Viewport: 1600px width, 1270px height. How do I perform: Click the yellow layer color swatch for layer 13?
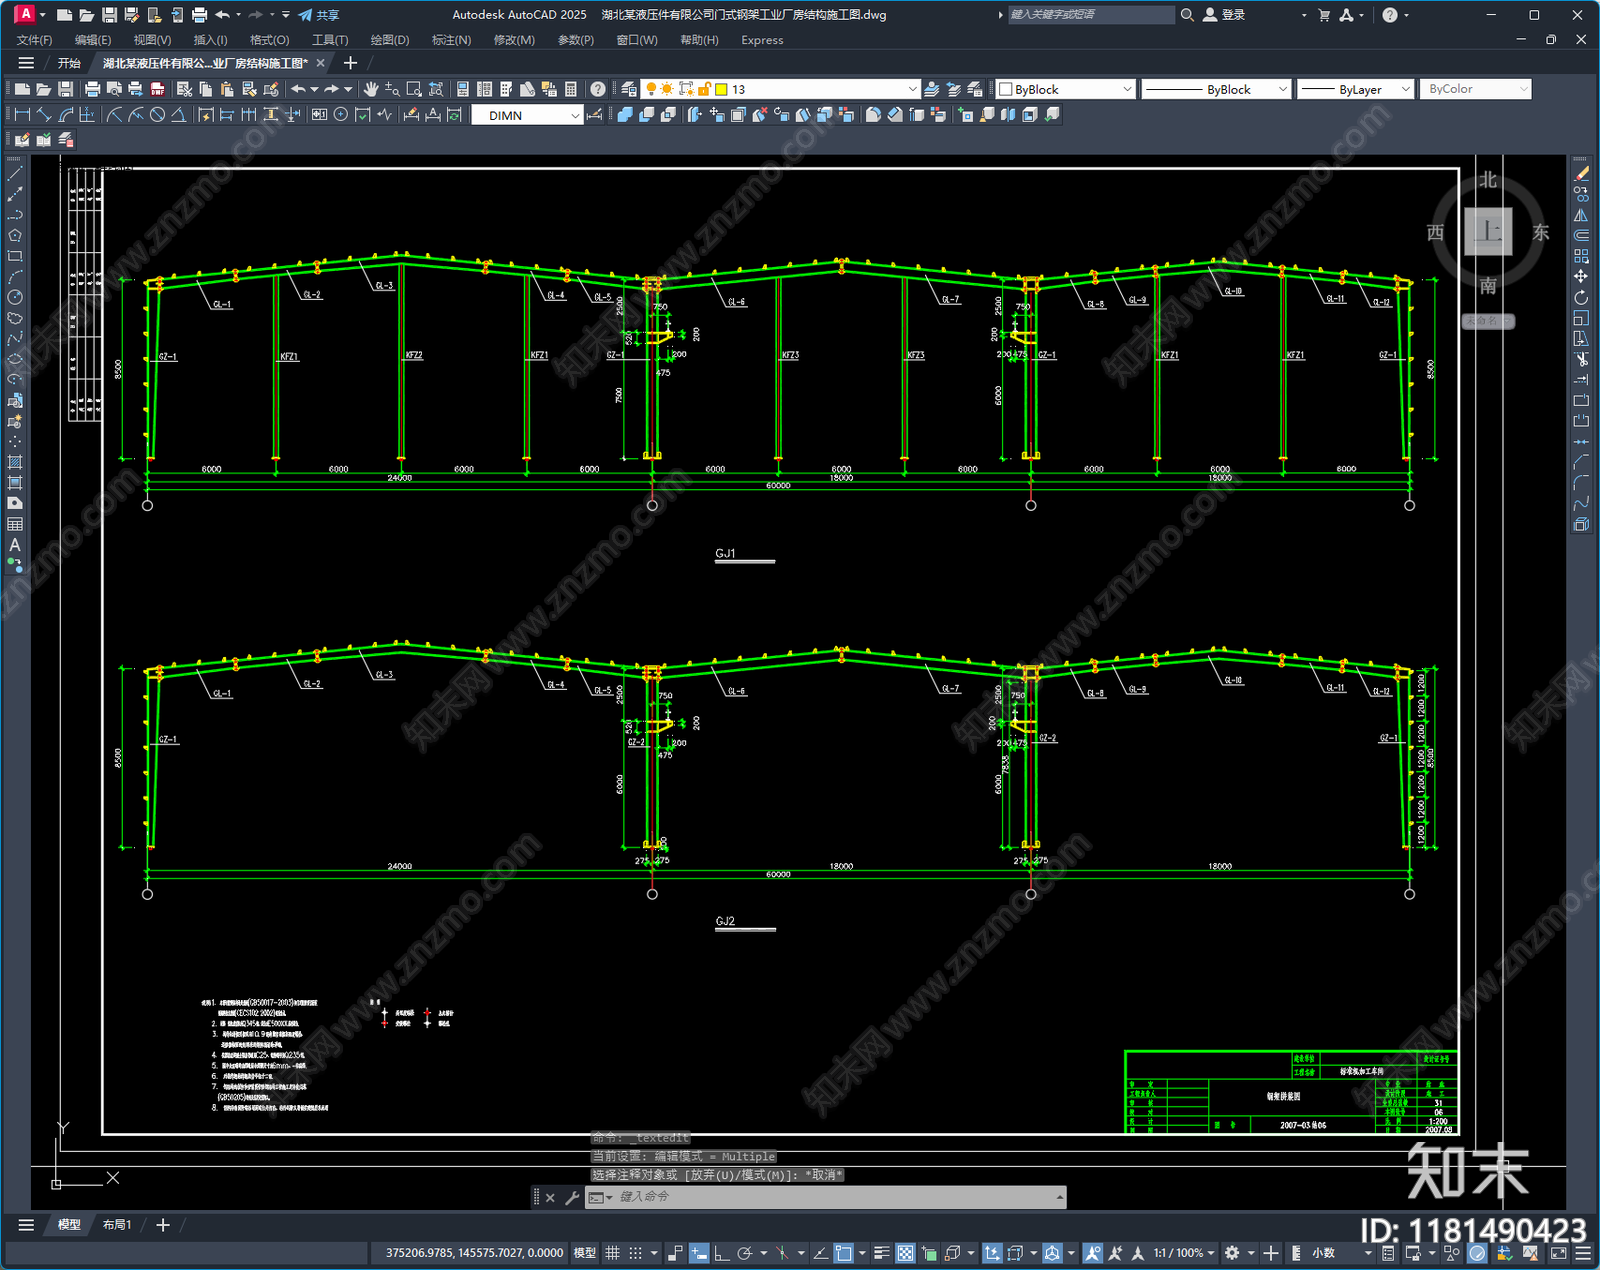pos(721,89)
